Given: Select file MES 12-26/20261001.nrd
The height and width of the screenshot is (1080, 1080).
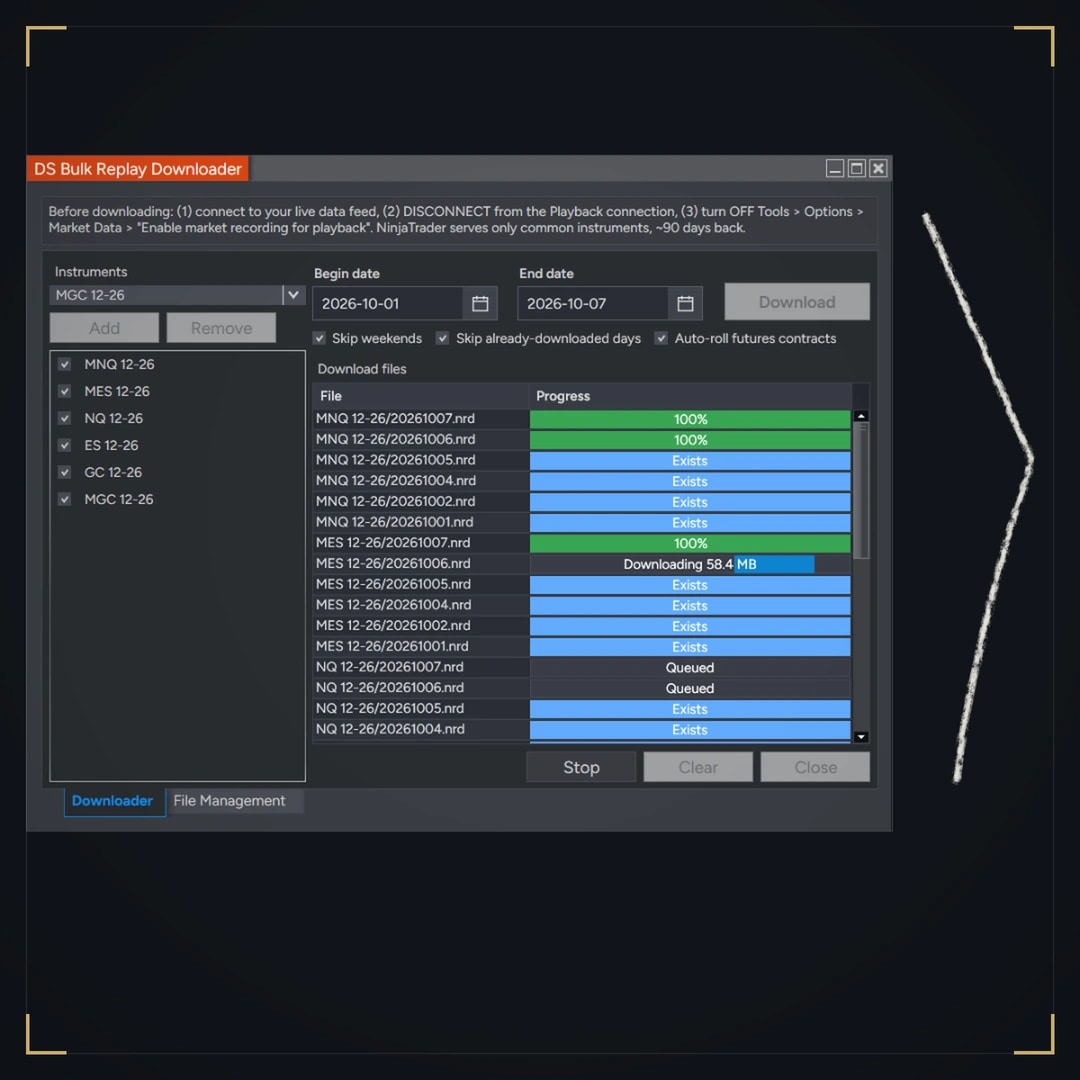Looking at the screenshot, I should coord(392,646).
